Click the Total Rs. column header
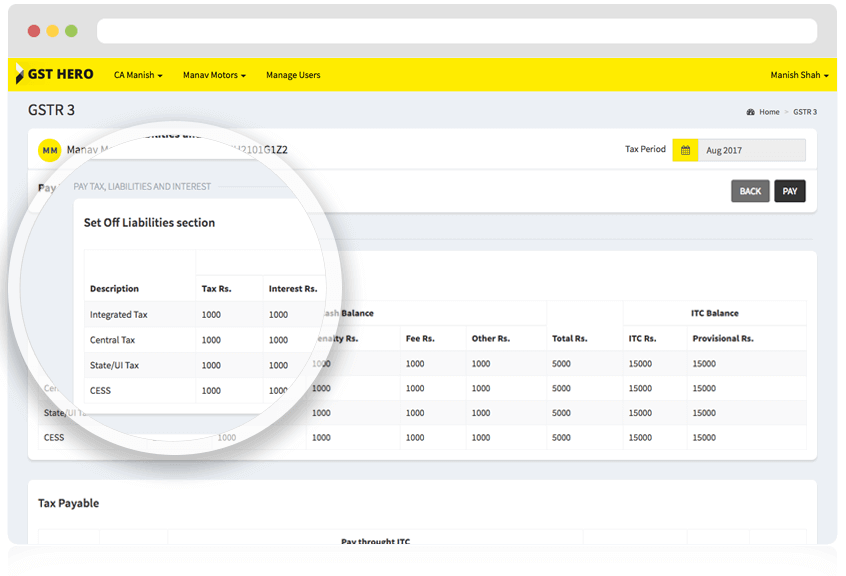 coord(569,339)
